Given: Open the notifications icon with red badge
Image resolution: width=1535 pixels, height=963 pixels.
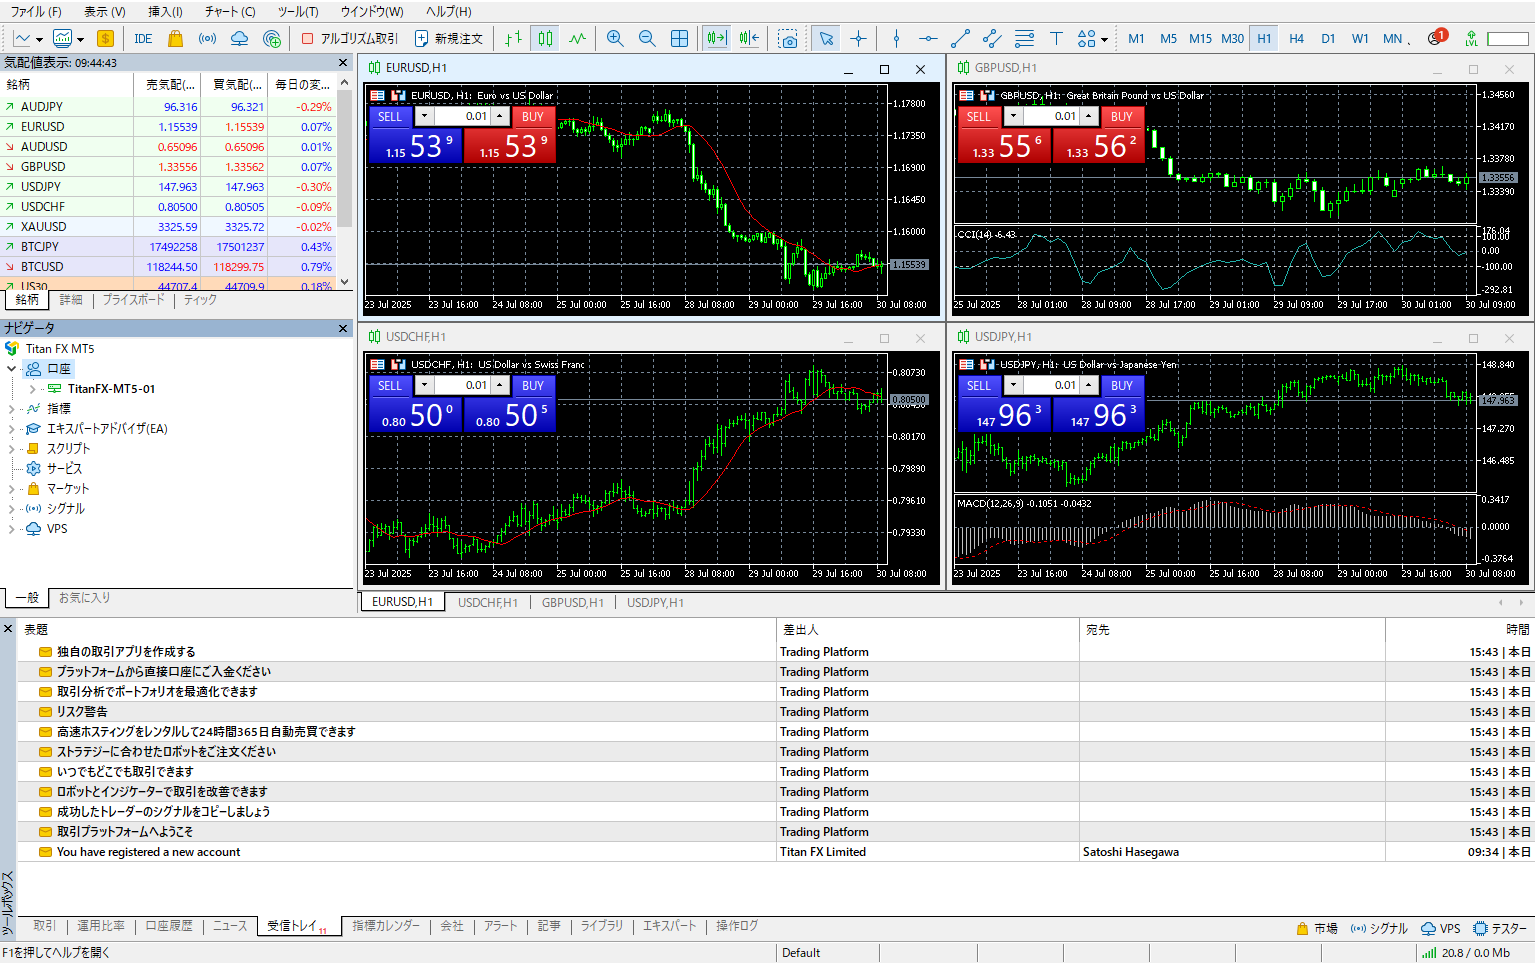Looking at the screenshot, I should (x=1437, y=38).
